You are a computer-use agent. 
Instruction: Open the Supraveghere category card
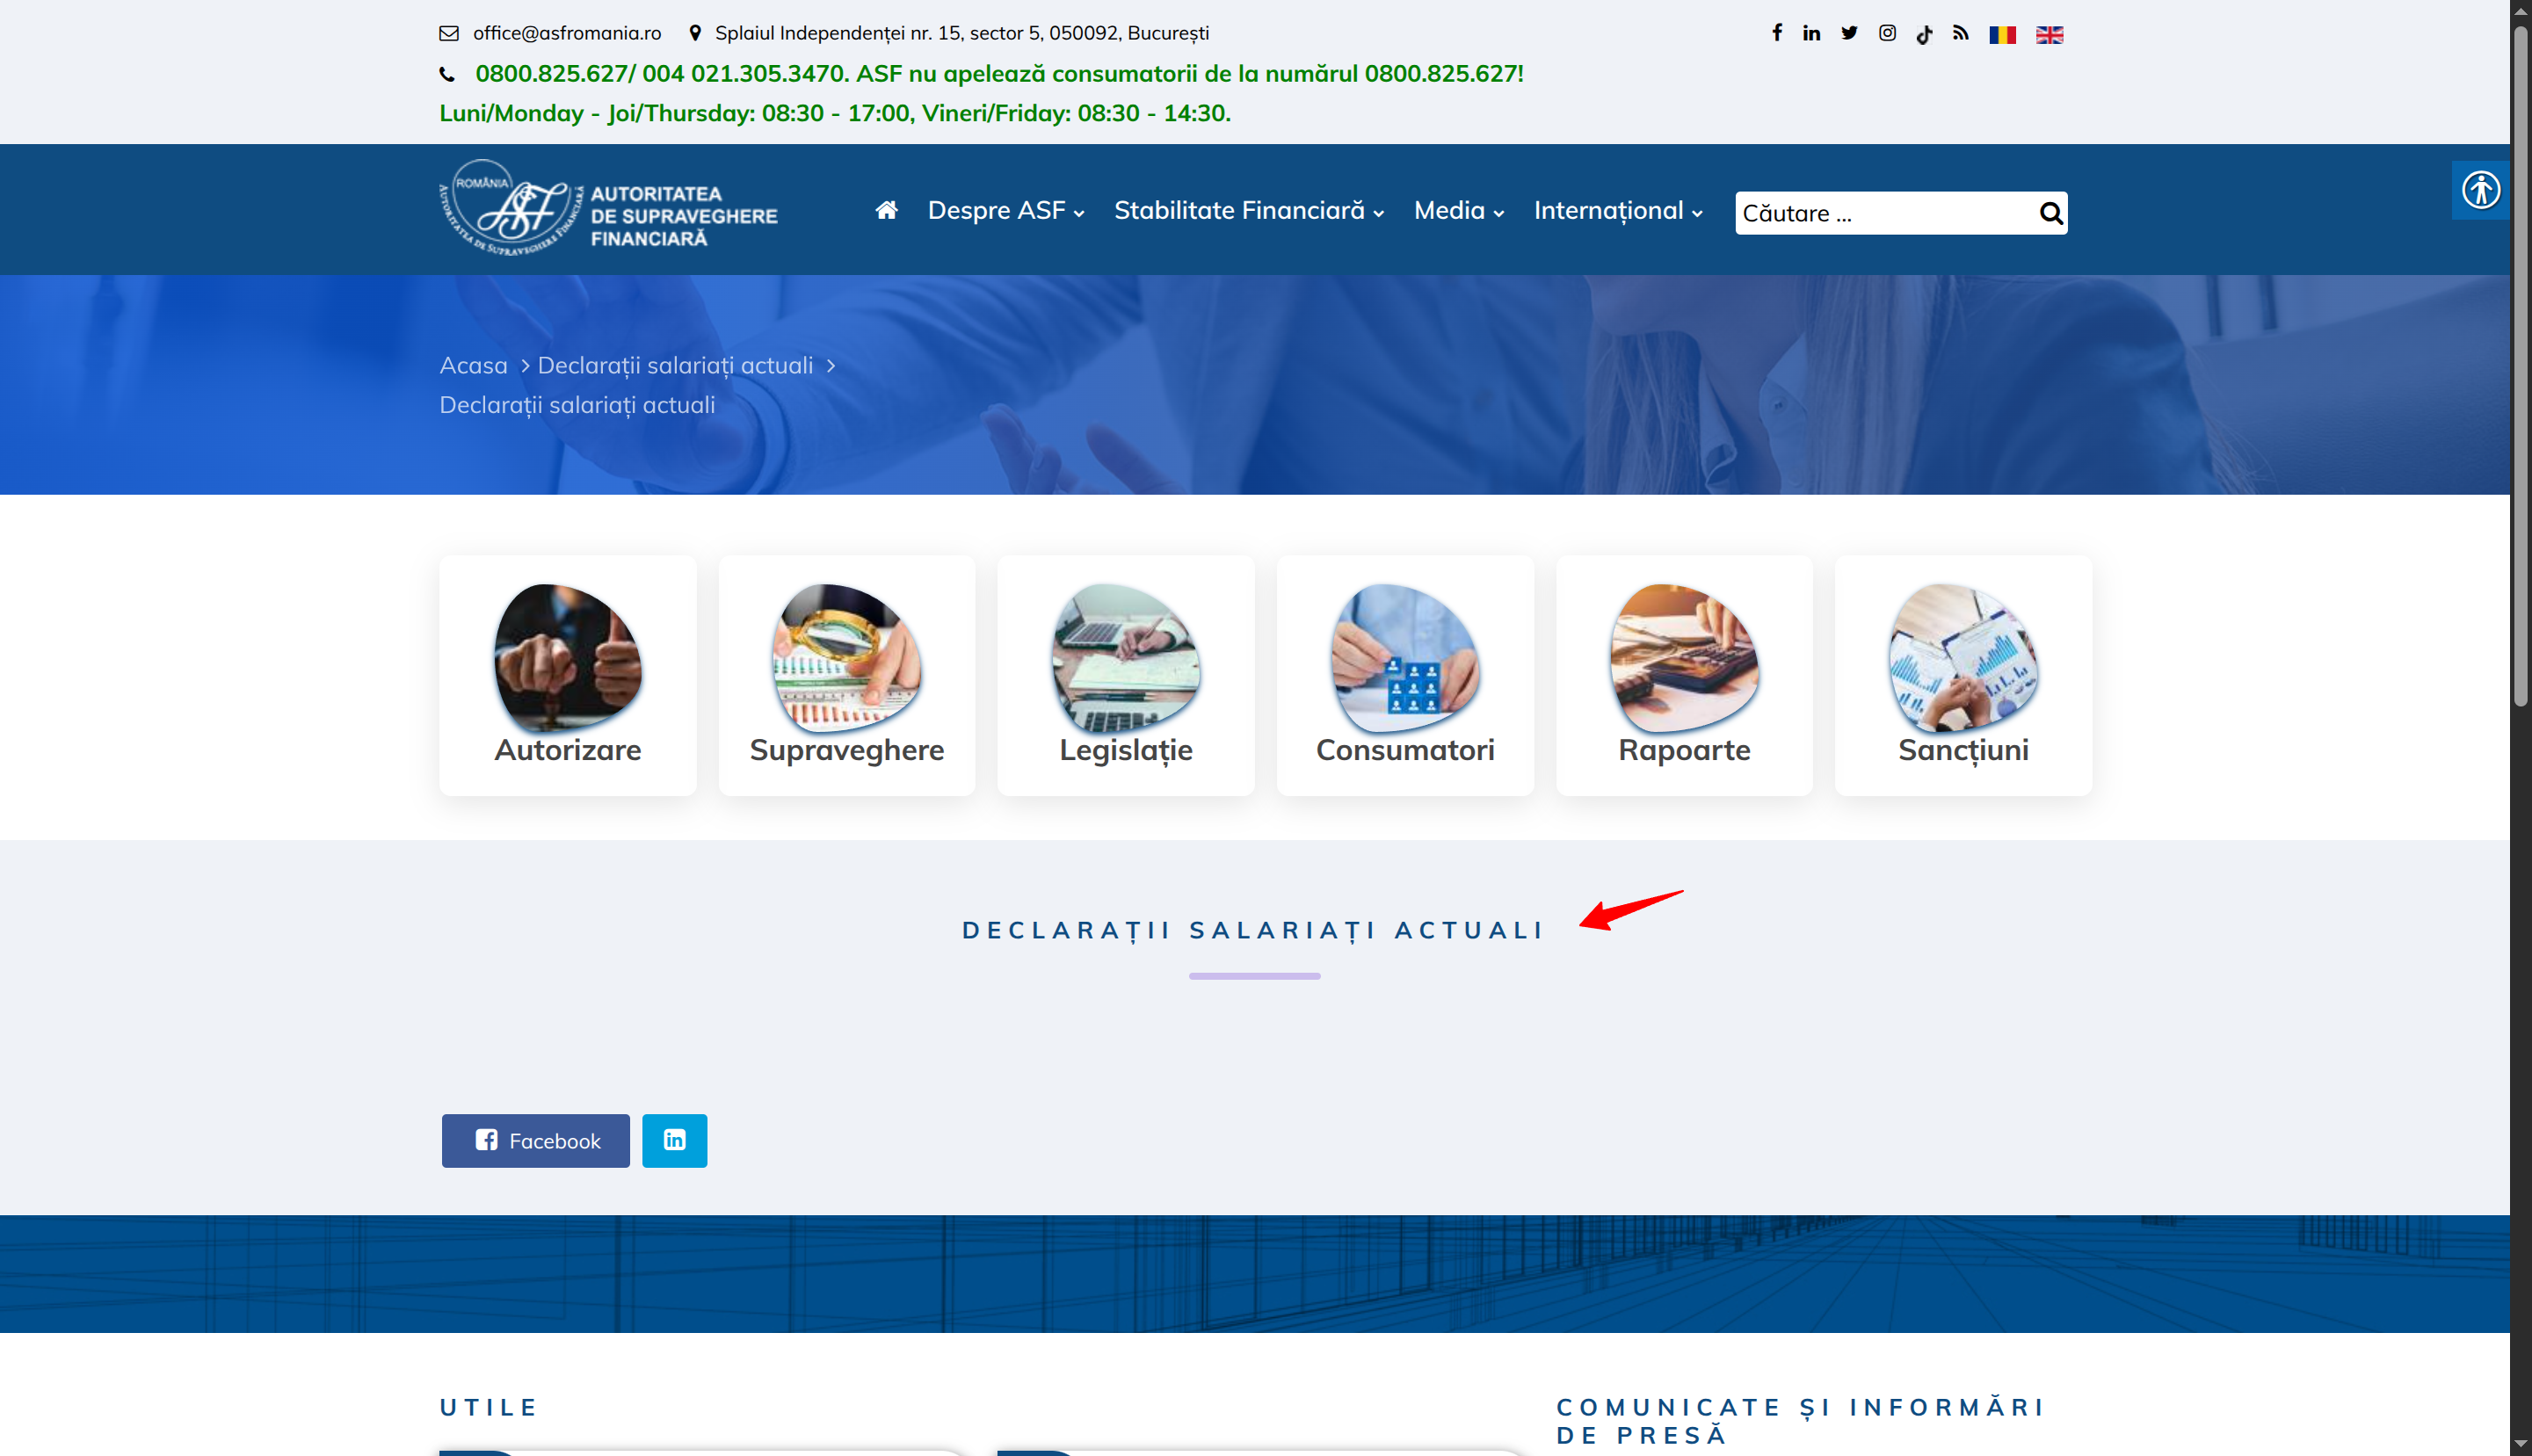846,675
